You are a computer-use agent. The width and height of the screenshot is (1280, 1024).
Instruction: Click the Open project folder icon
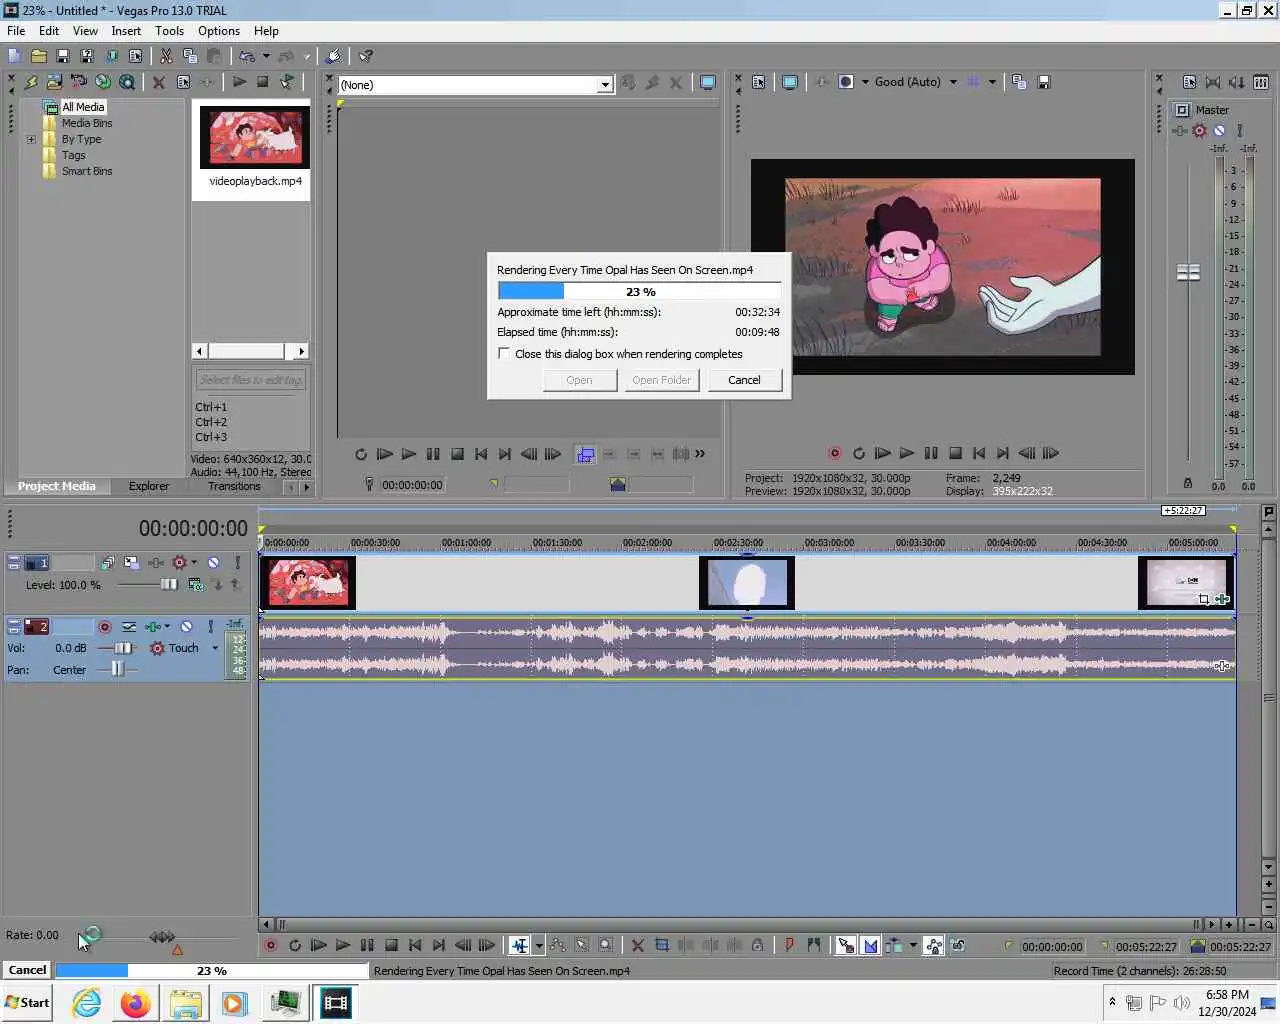[38, 56]
